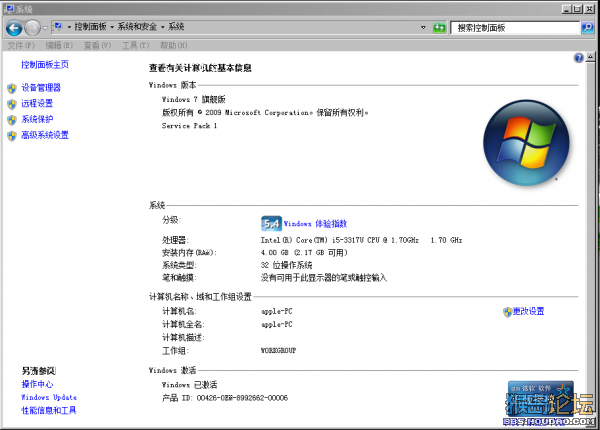Click shield icon beside 设备管理器
This screenshot has height=430, width=600.
(x=12, y=88)
